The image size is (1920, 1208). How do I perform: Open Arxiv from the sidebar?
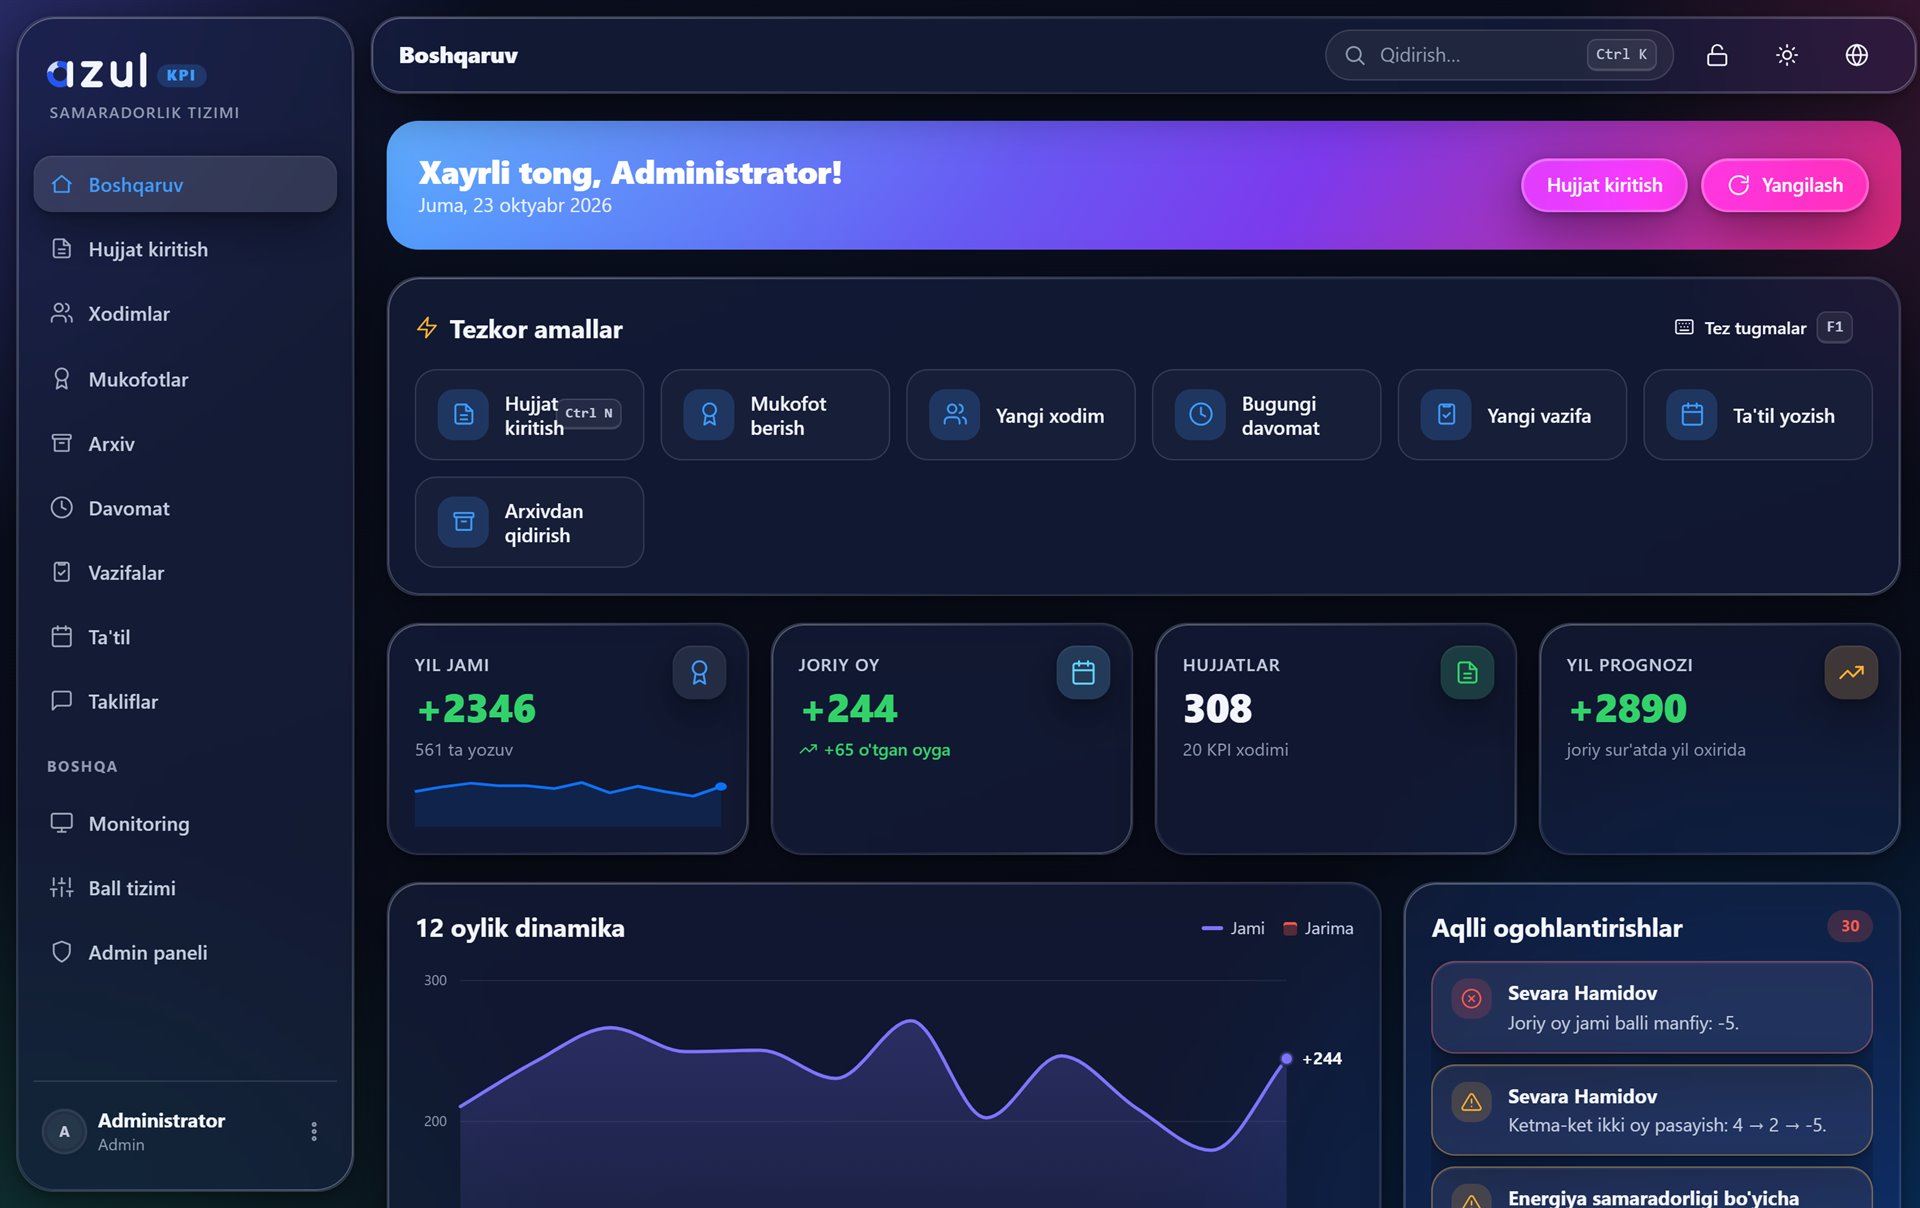pos(185,443)
